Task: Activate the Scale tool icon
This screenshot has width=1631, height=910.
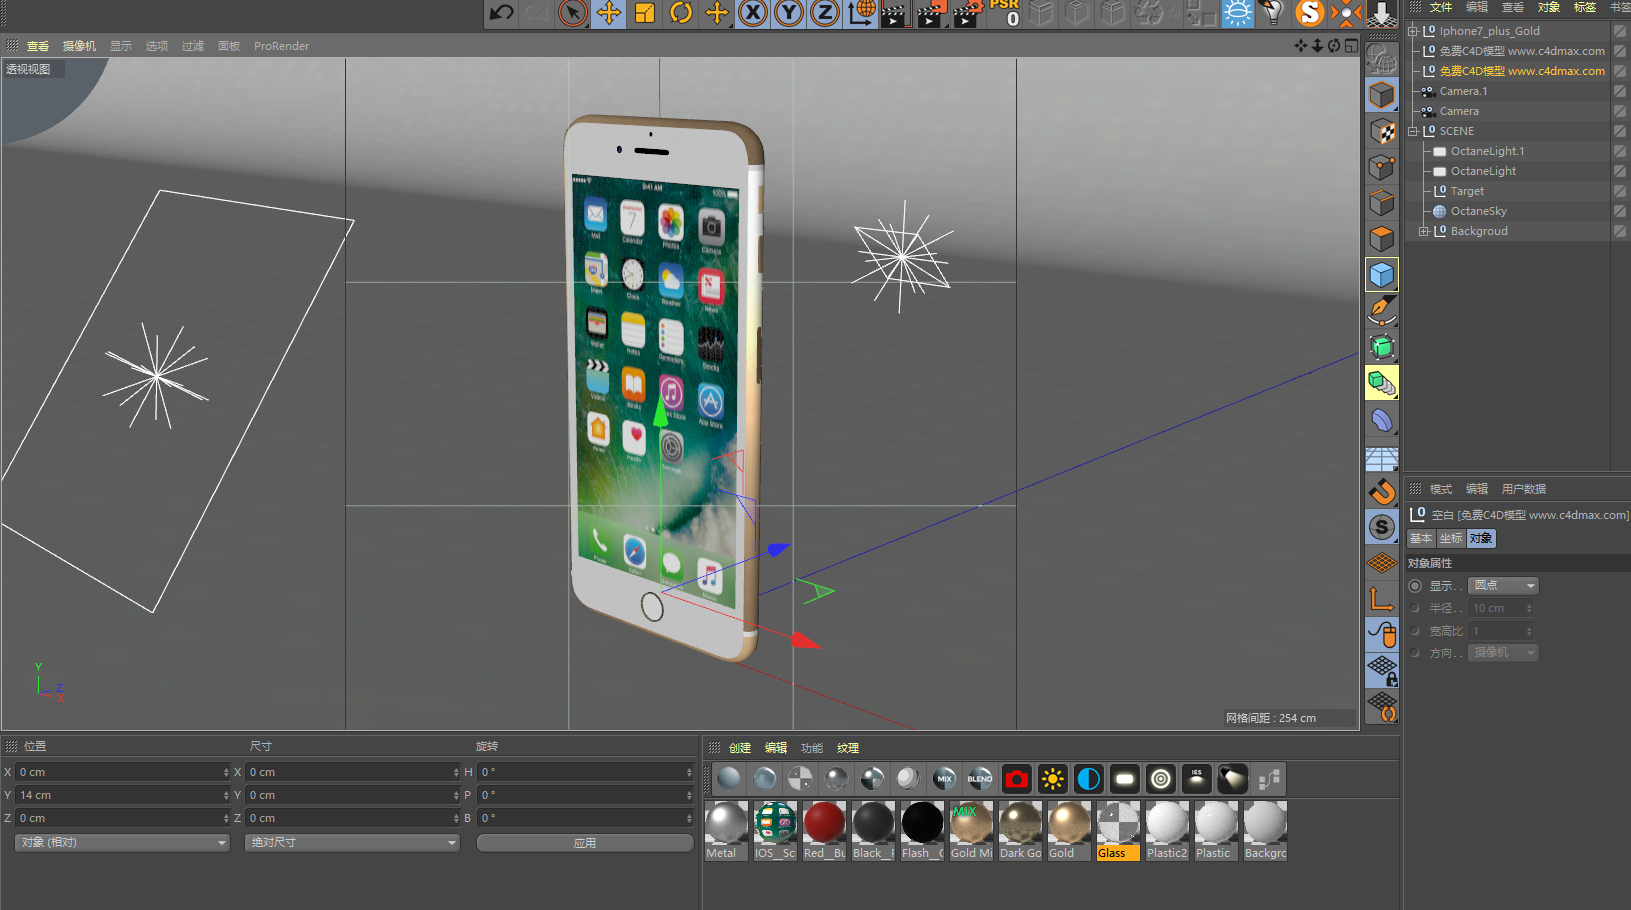Action: (645, 13)
